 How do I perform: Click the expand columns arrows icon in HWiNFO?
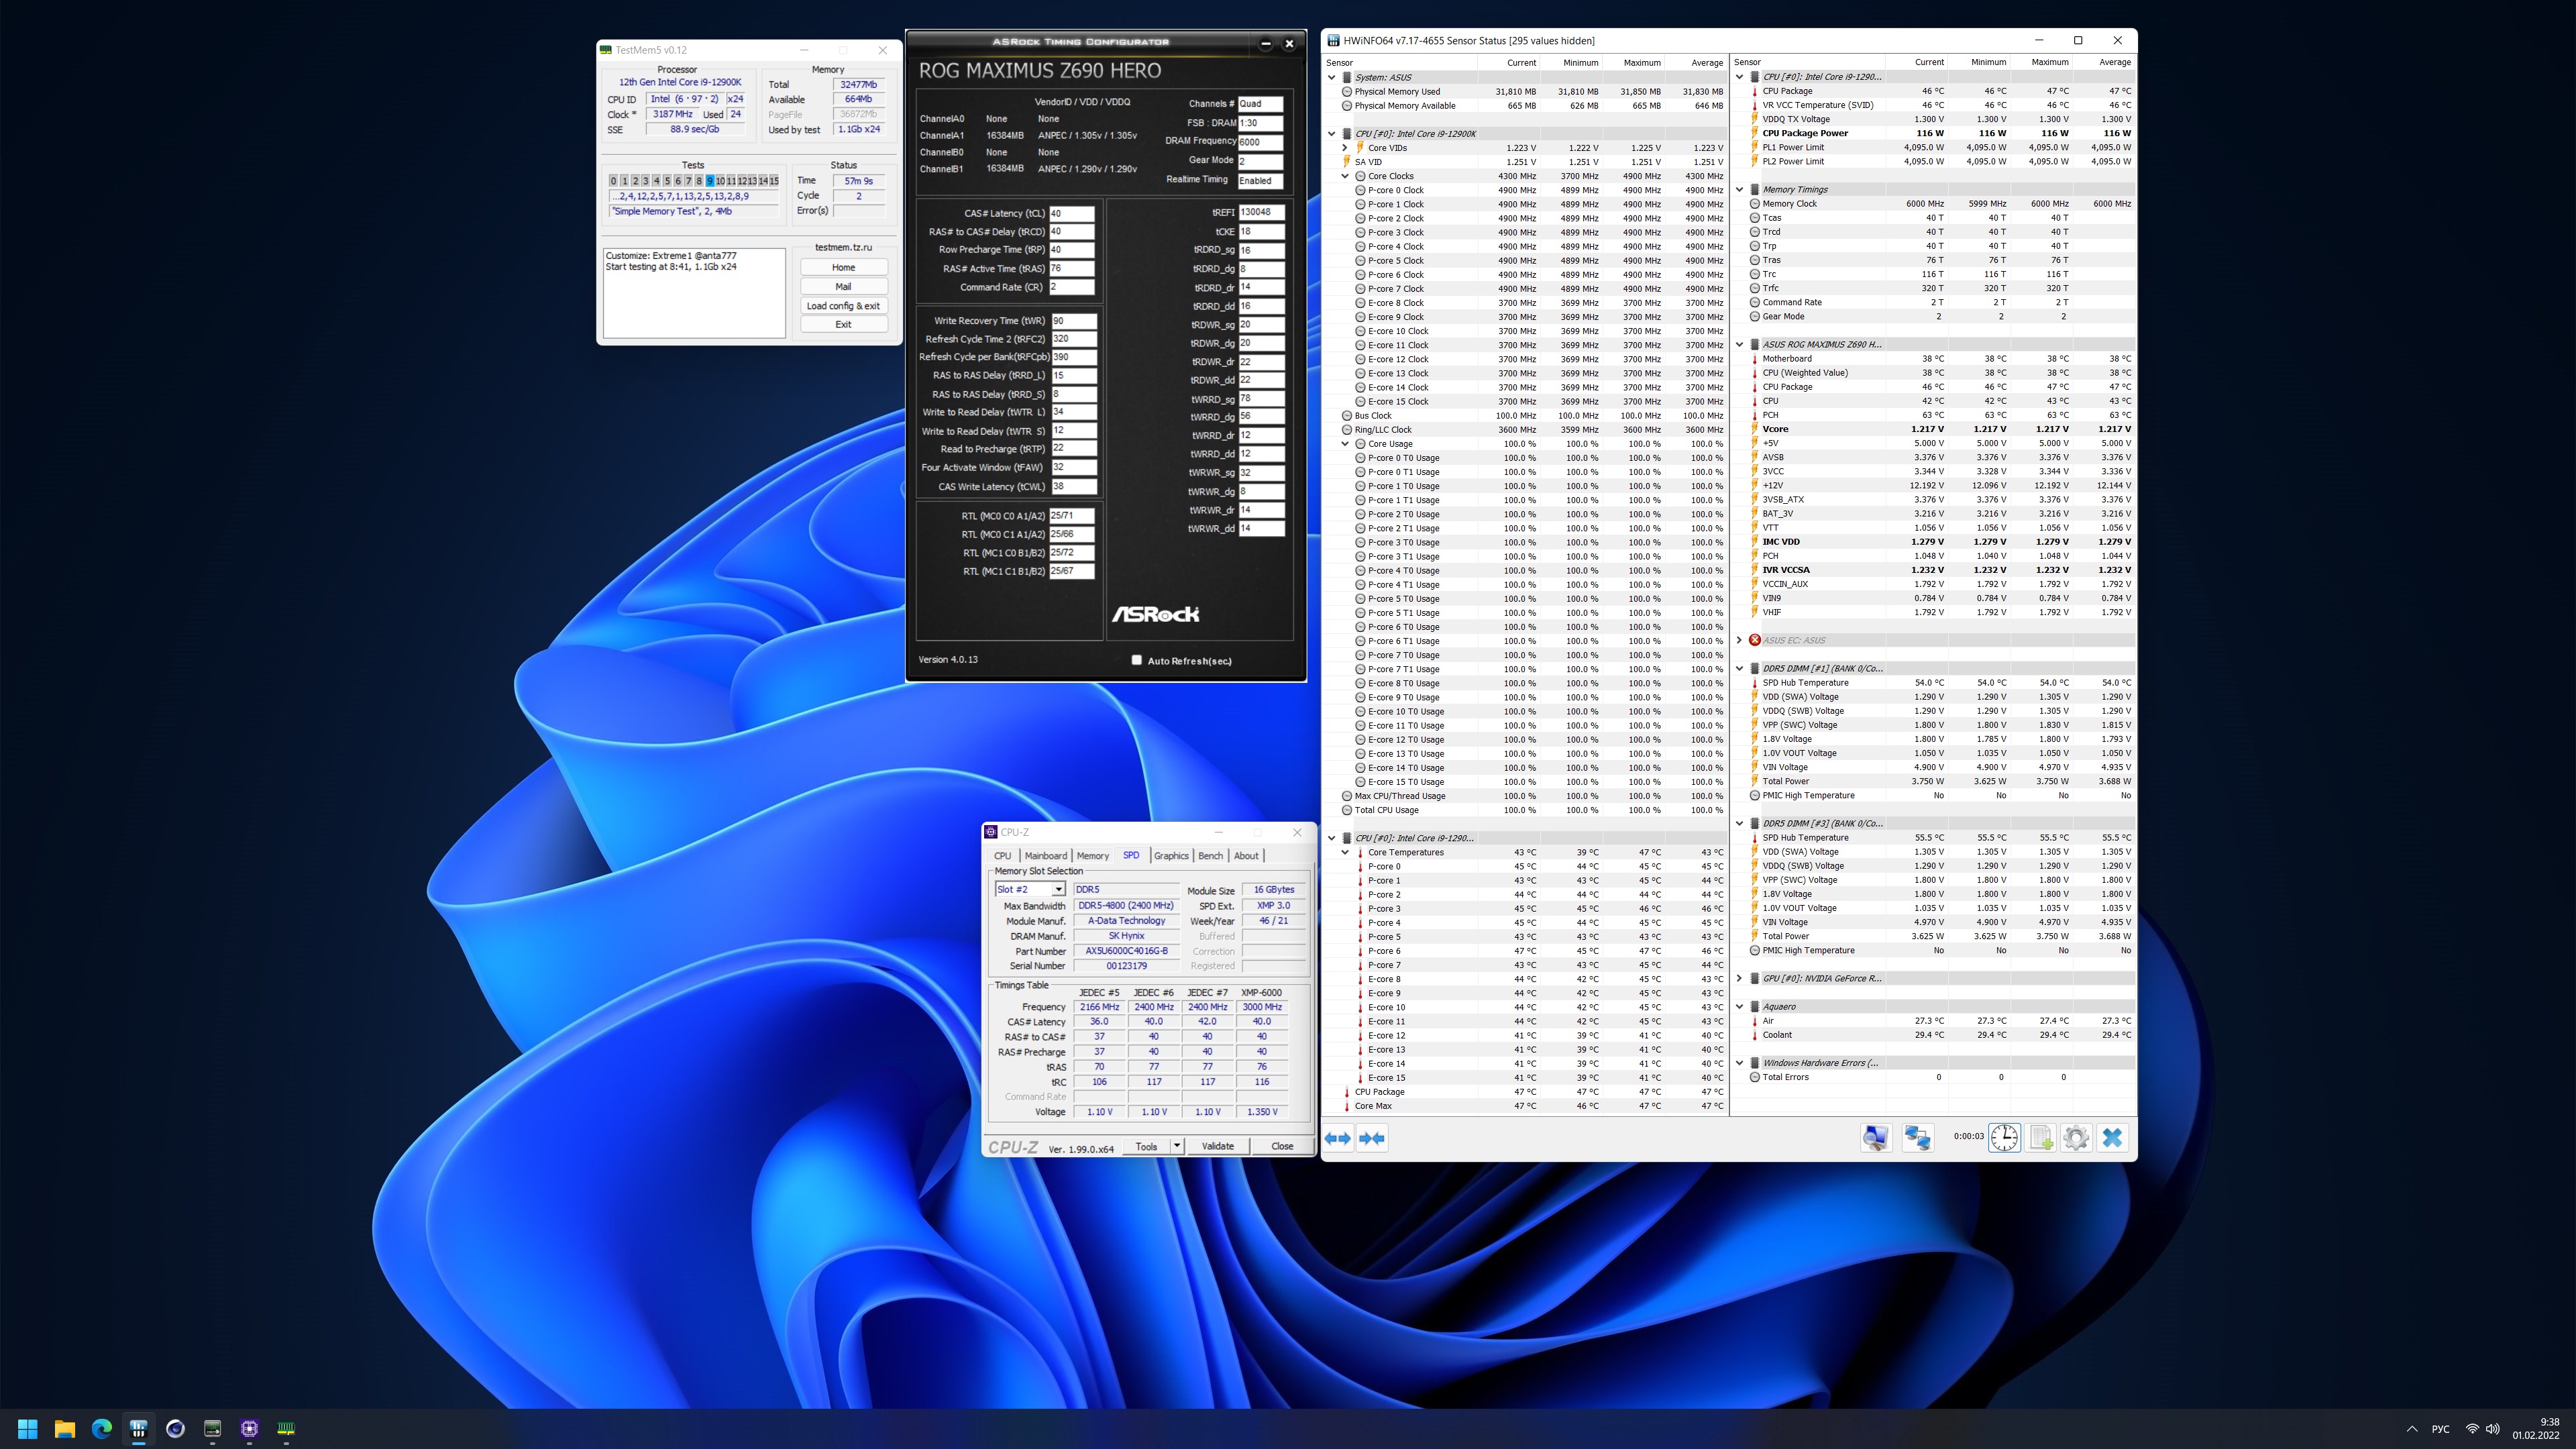1338,1138
